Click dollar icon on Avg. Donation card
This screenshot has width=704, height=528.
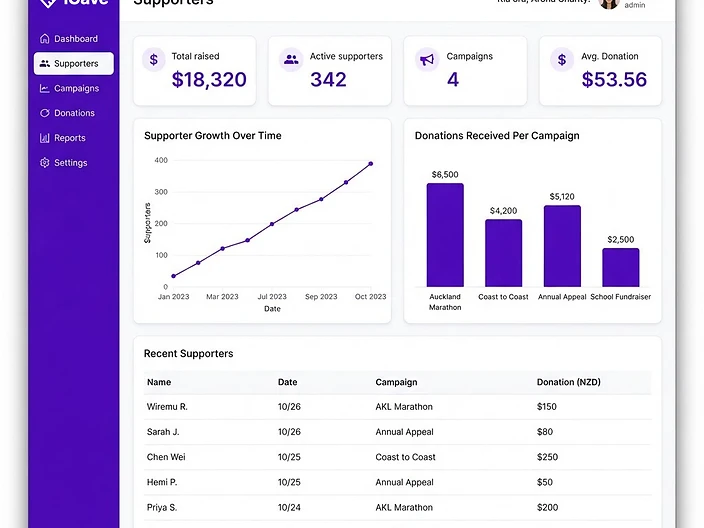(x=562, y=59)
